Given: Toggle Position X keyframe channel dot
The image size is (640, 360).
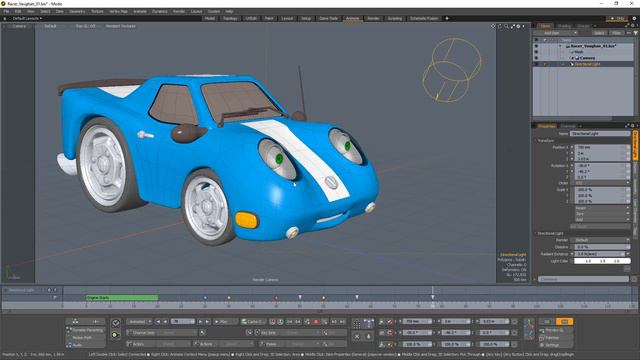Looking at the screenshot, I should [x=572, y=147].
